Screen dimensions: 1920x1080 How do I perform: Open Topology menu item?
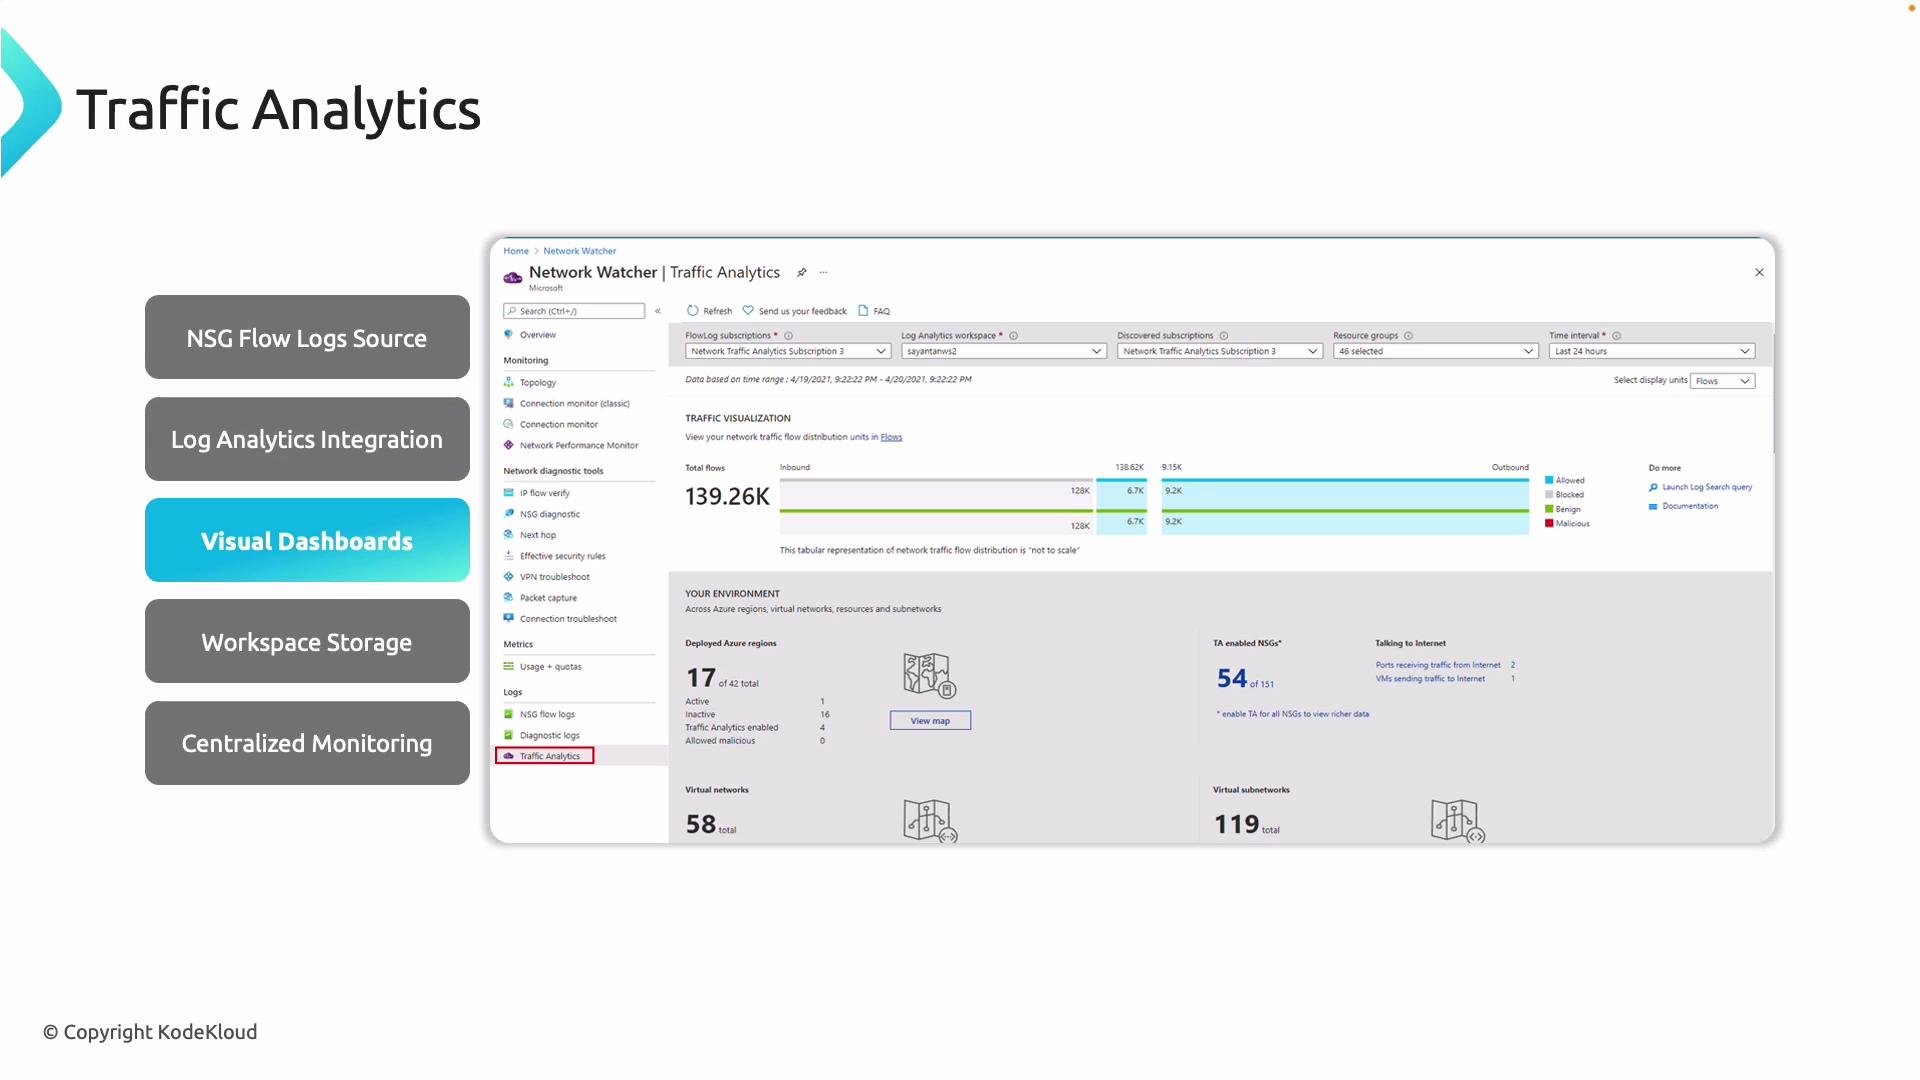538,382
